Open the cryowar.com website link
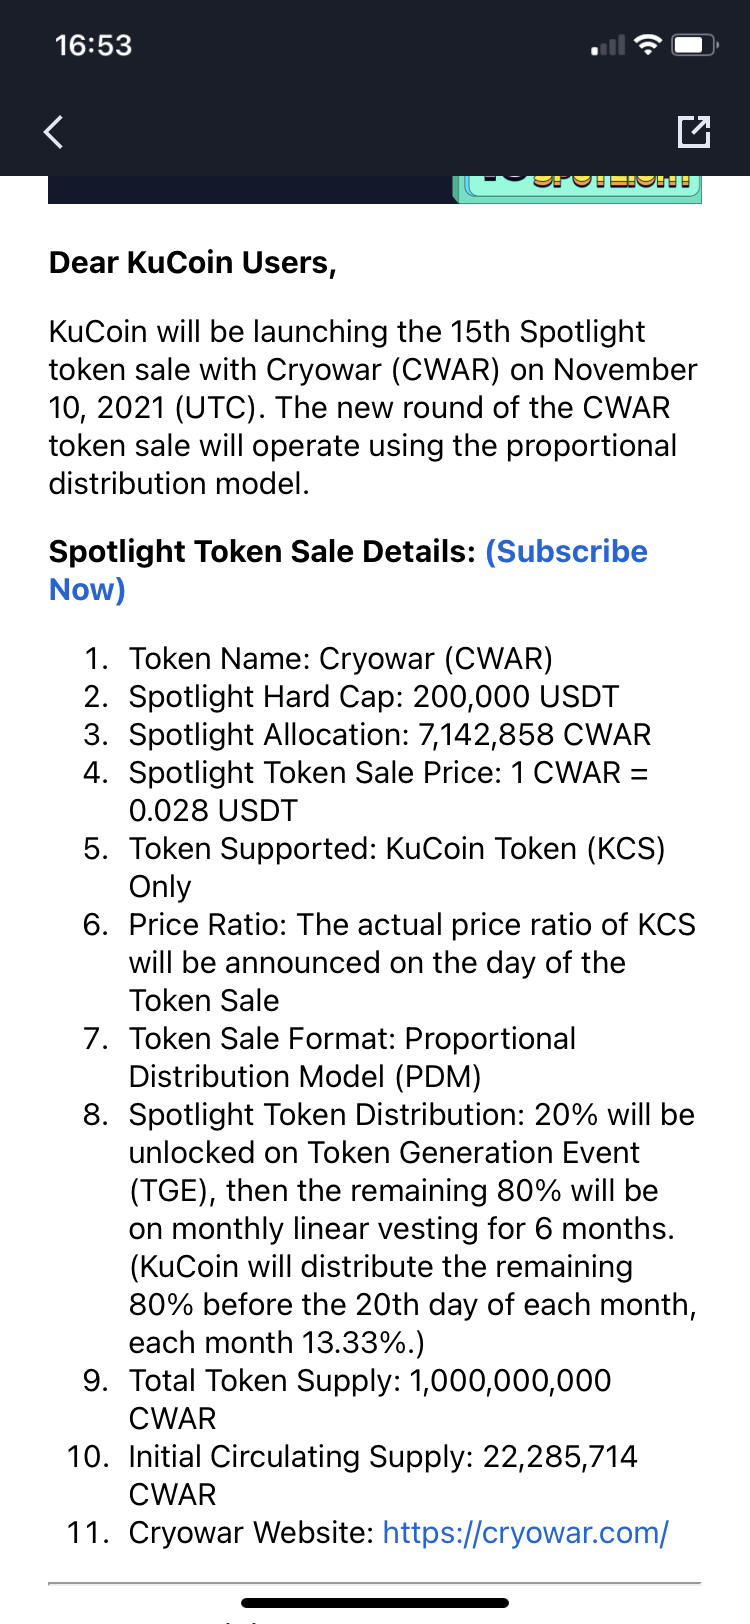The image size is (750, 1624). (x=525, y=1532)
